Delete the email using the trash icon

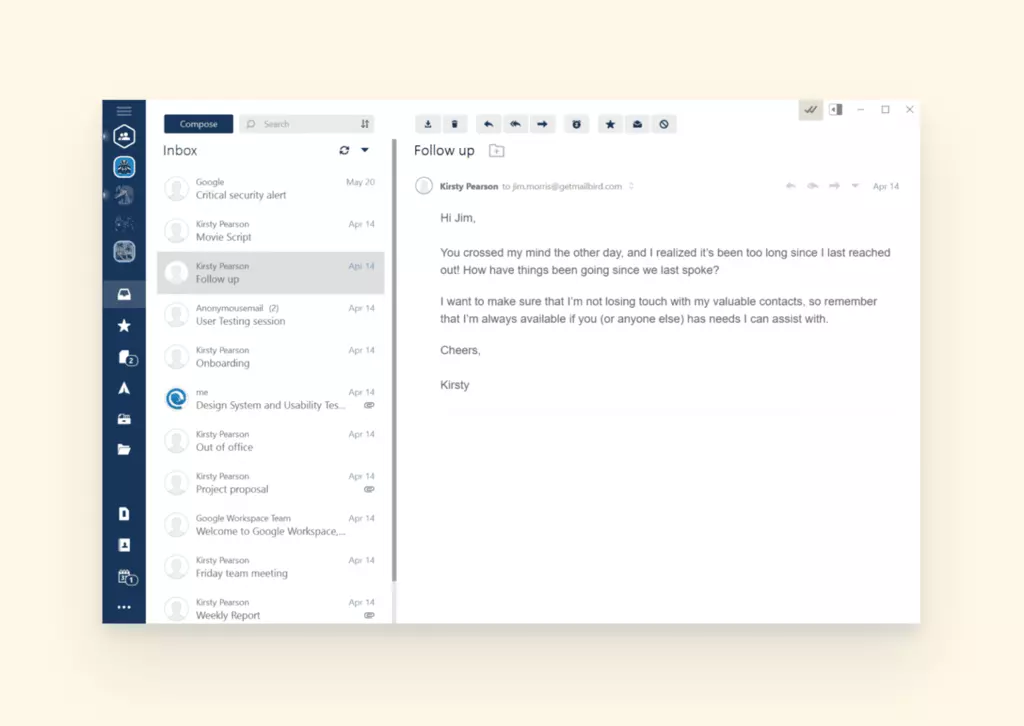pos(455,124)
